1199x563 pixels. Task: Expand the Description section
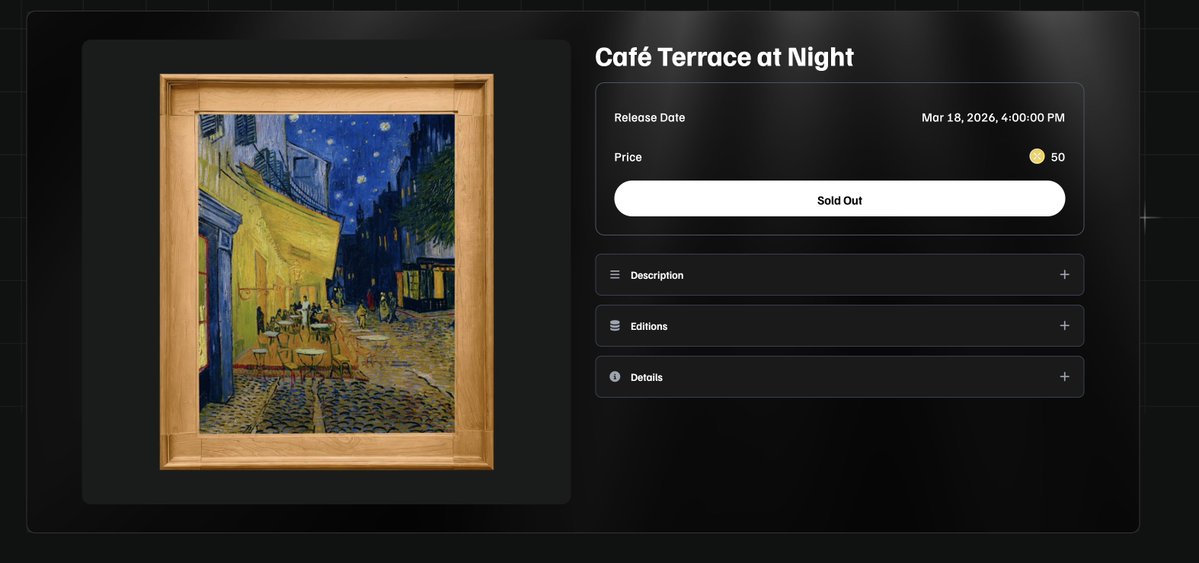click(x=839, y=275)
